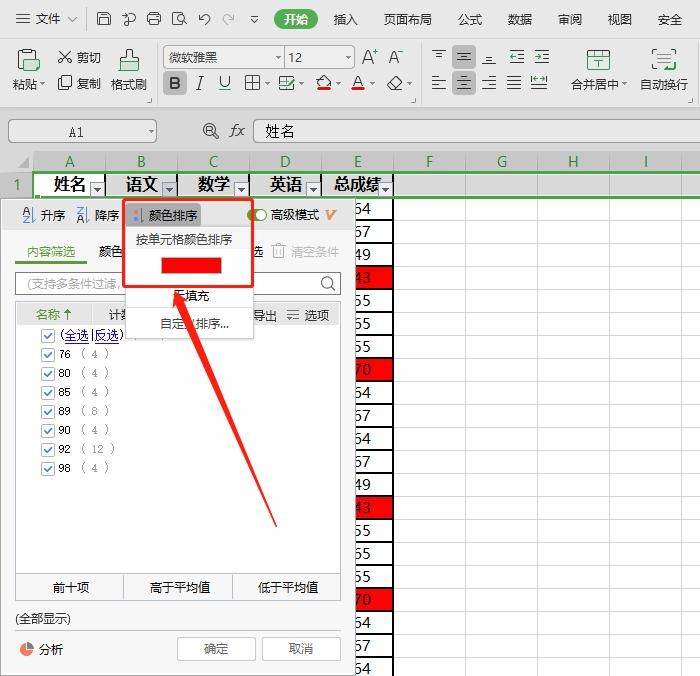Open the font name dropdown 微软雅黑
The image size is (700, 676).
(222, 58)
